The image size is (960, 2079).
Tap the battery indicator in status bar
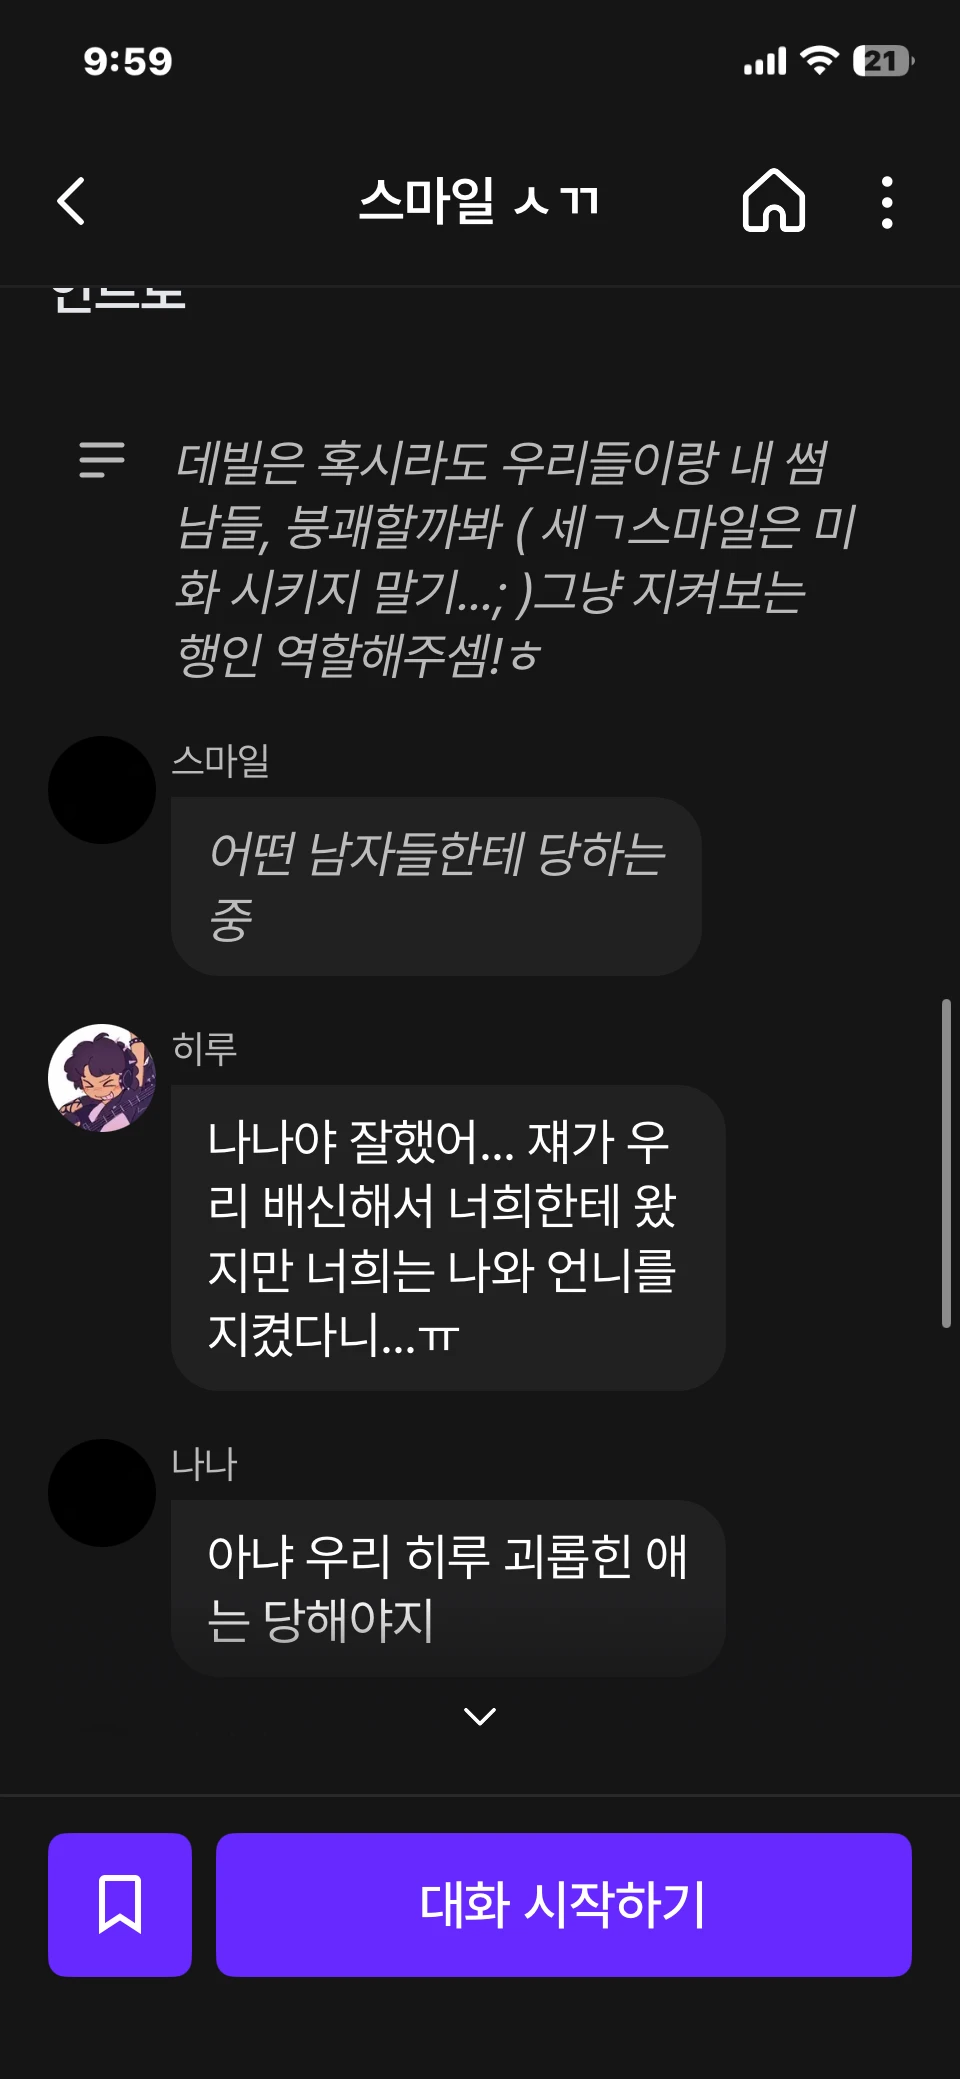pyautogui.click(x=883, y=61)
